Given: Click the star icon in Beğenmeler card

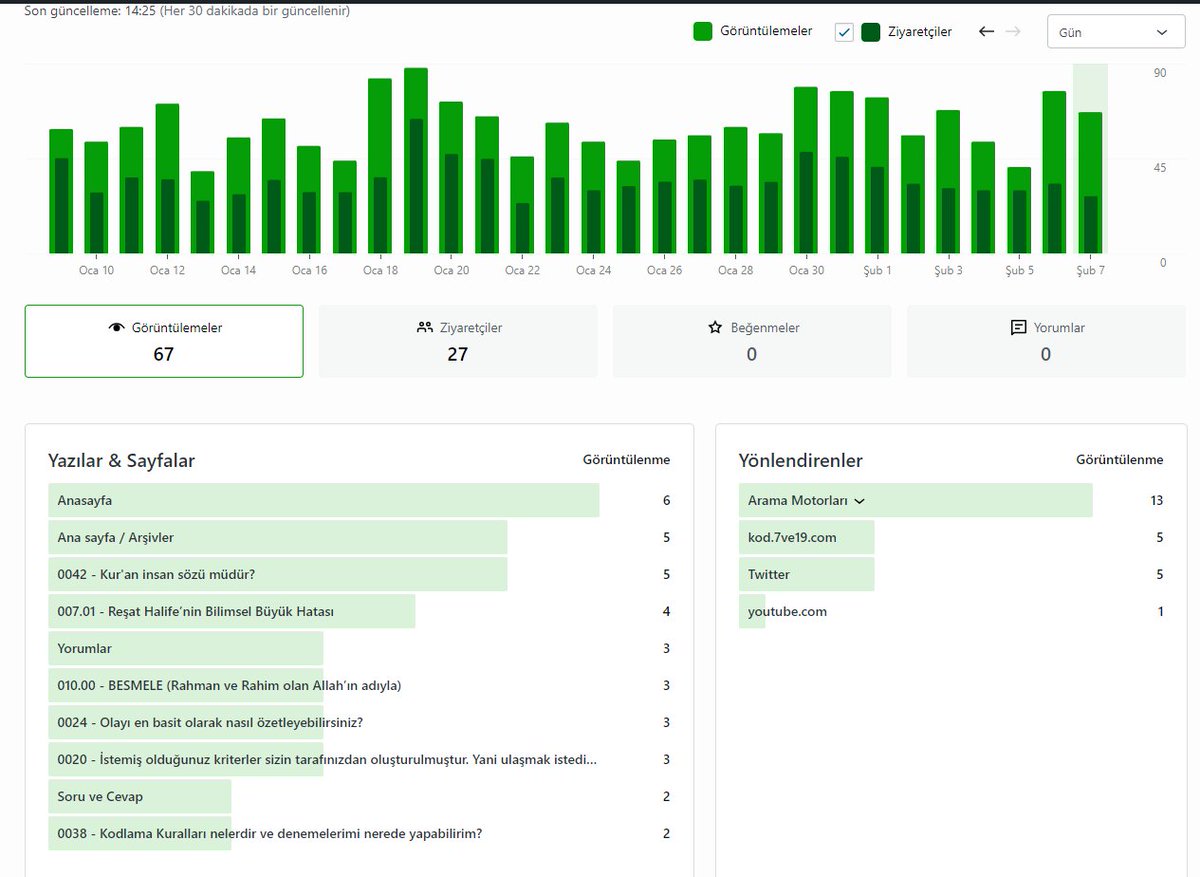Looking at the screenshot, I should (x=715, y=328).
